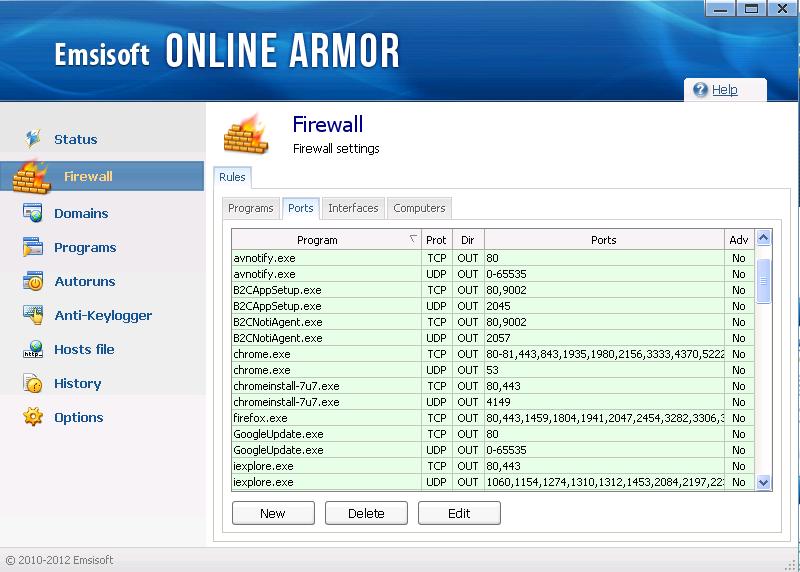
Task: Click the Firewall brick wall sidebar icon
Action: tap(32, 177)
